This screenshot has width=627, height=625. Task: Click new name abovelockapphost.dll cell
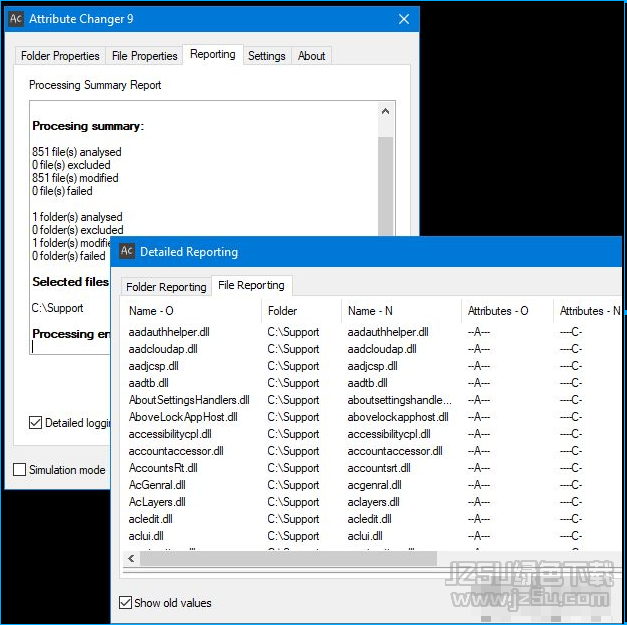tap(398, 417)
